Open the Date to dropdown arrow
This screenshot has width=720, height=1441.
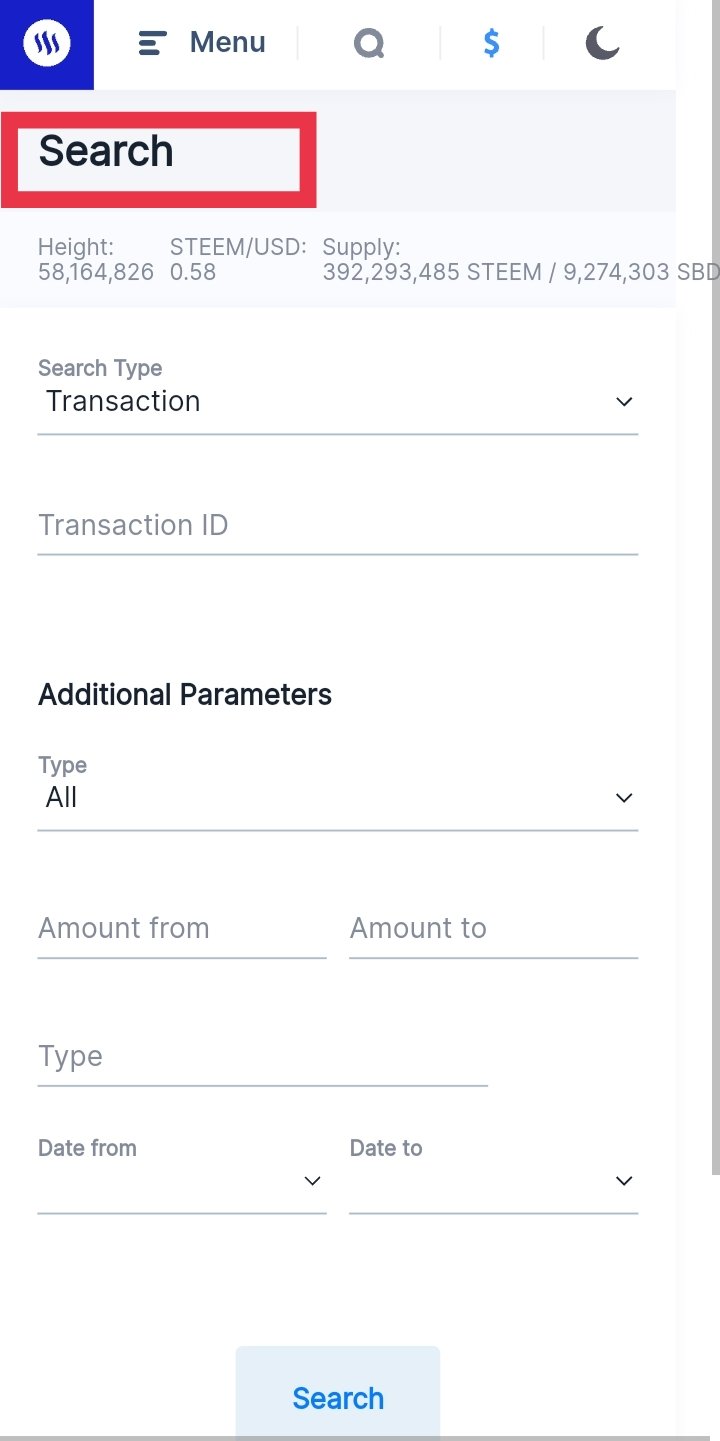(624, 1181)
